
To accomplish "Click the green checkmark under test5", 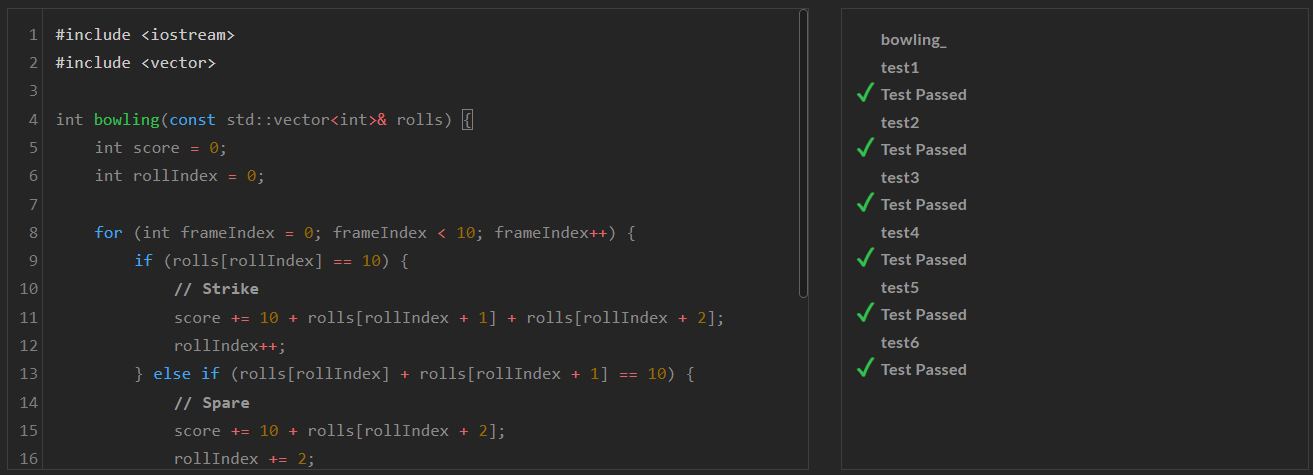I will tap(866, 314).
